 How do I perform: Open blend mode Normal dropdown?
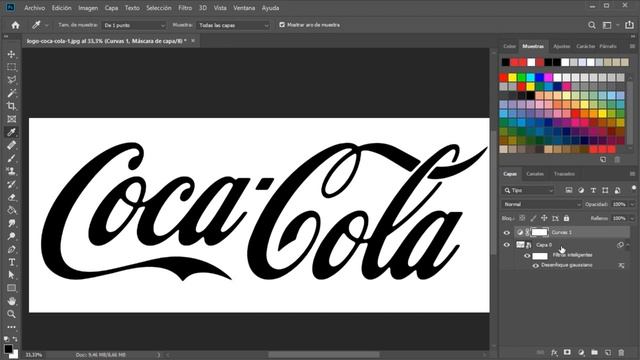(x=541, y=204)
